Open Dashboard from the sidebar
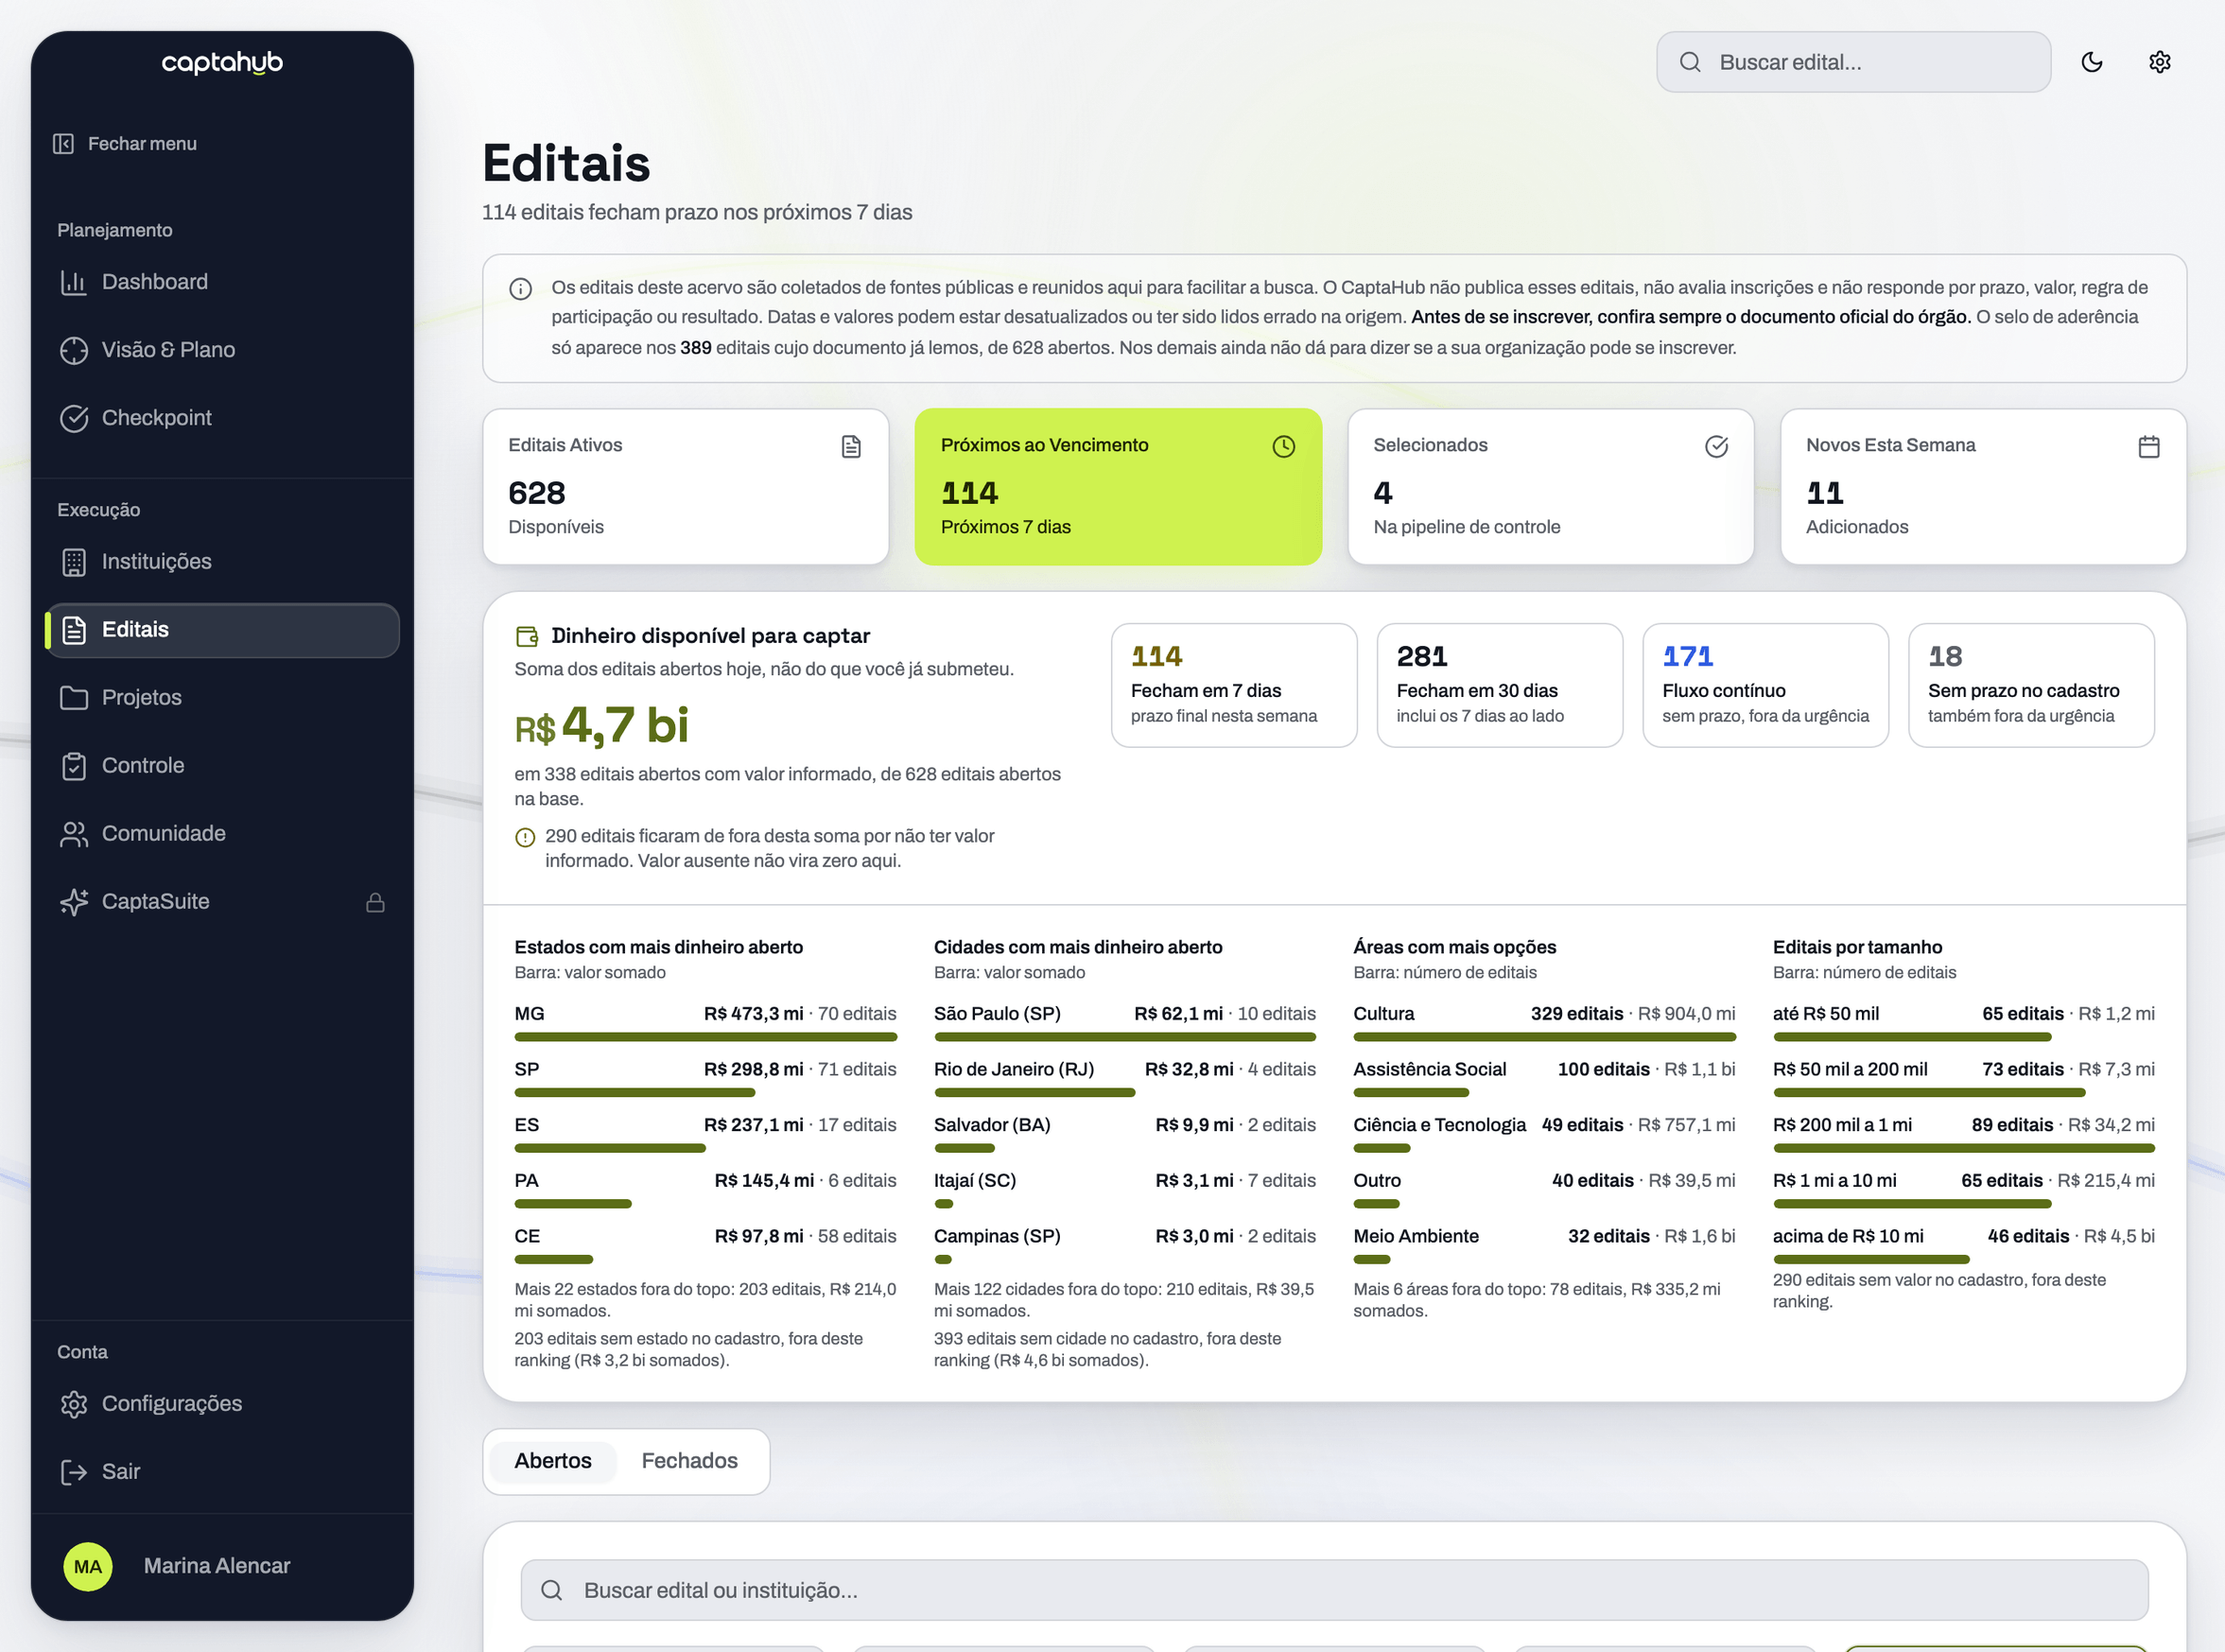This screenshot has height=1652, width=2225. 222,282
